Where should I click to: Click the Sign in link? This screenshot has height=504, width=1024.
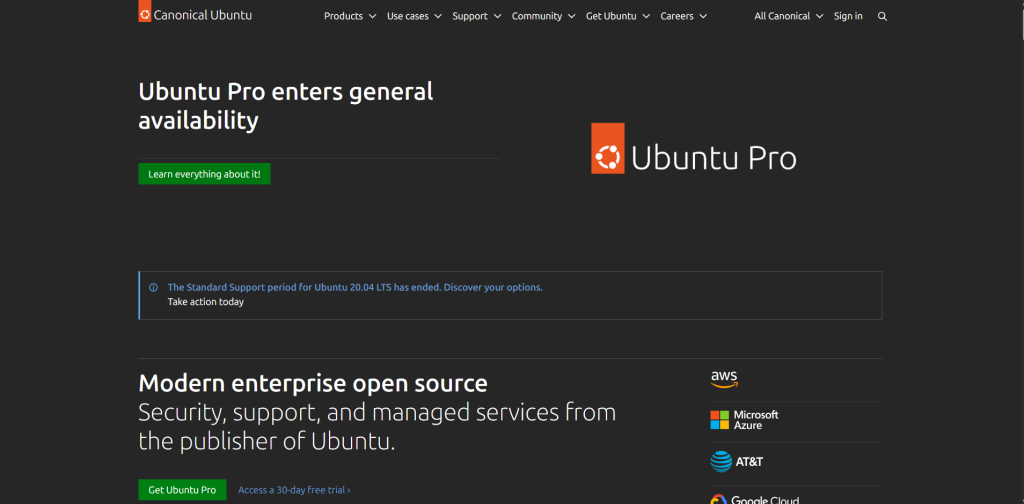(x=848, y=16)
